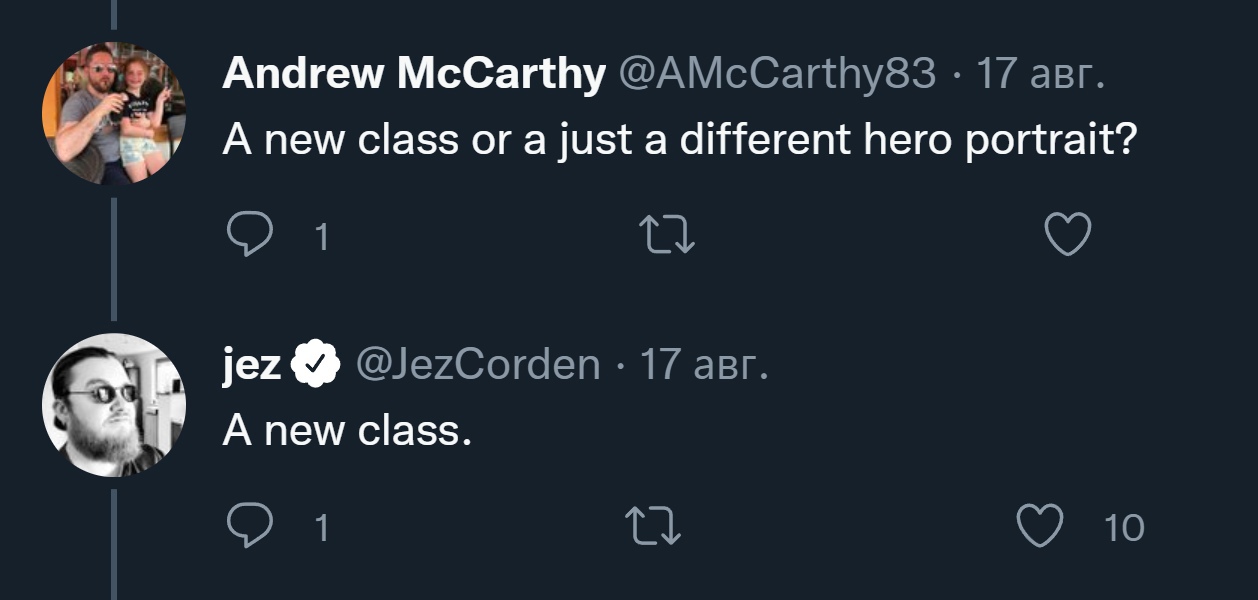Like Andrew McCarthy's tweet with the heart icon

coord(1067,236)
